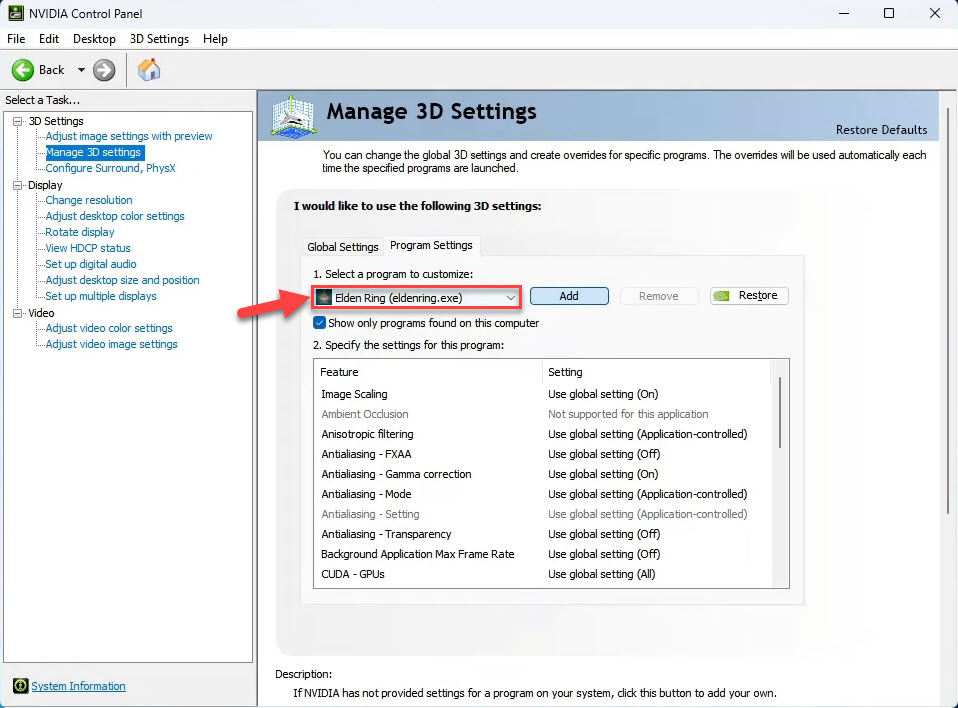Screen dimensions: 958x708
Task: Click the Elden Ring program icon
Action: pyautogui.click(x=324, y=297)
